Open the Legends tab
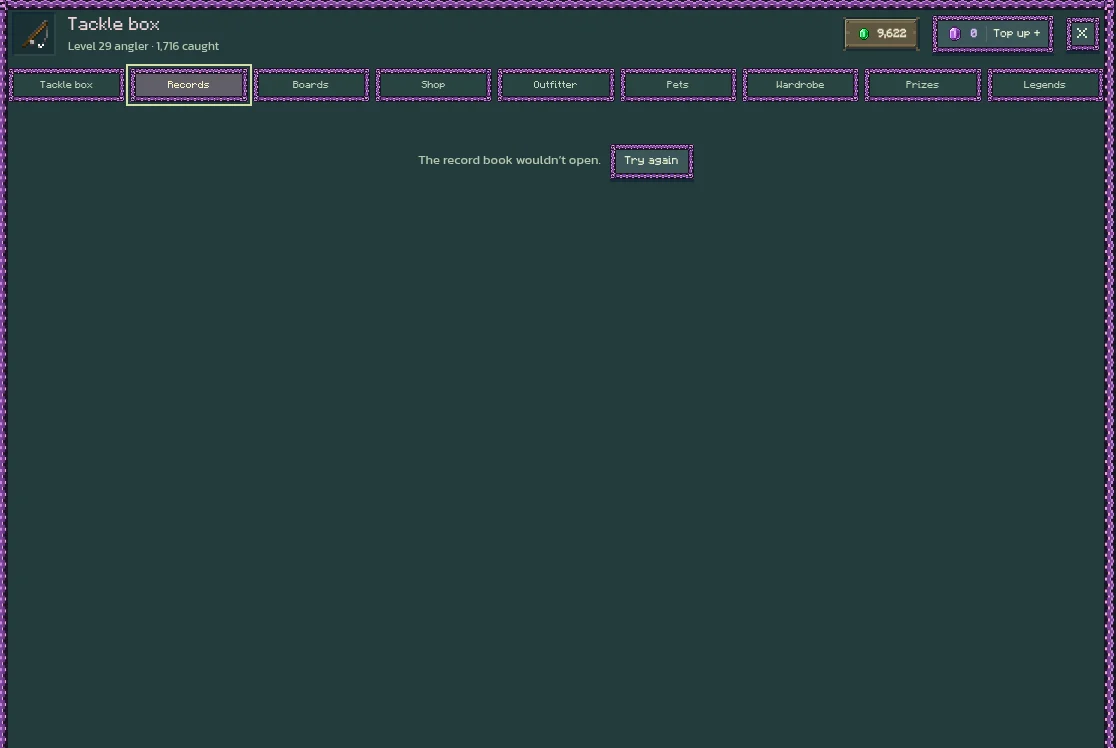Image resolution: width=1116 pixels, height=748 pixels. [x=1045, y=85]
